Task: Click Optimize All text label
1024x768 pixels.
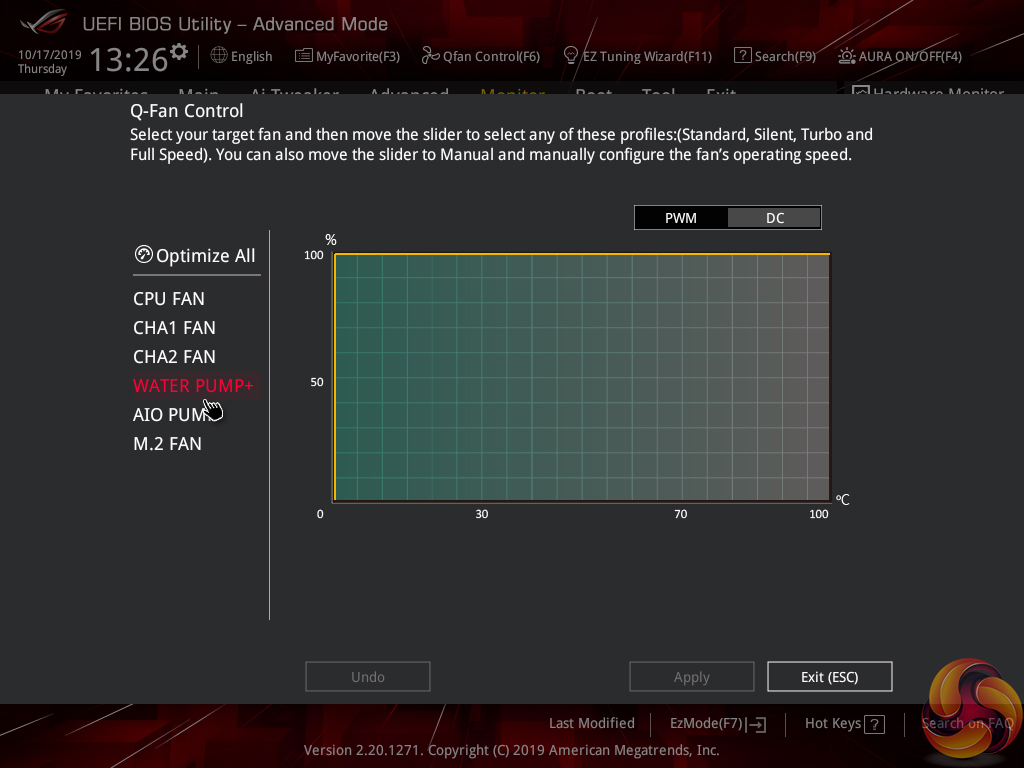Action: pyautogui.click(x=206, y=255)
